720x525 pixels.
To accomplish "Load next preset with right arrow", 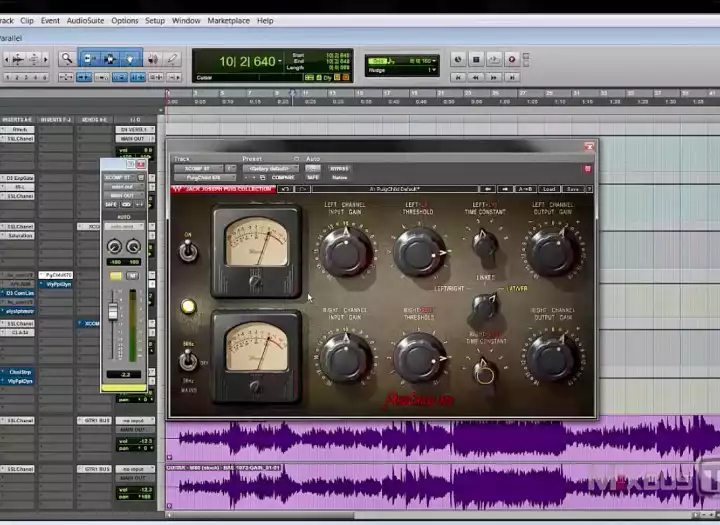I will tap(505, 189).
